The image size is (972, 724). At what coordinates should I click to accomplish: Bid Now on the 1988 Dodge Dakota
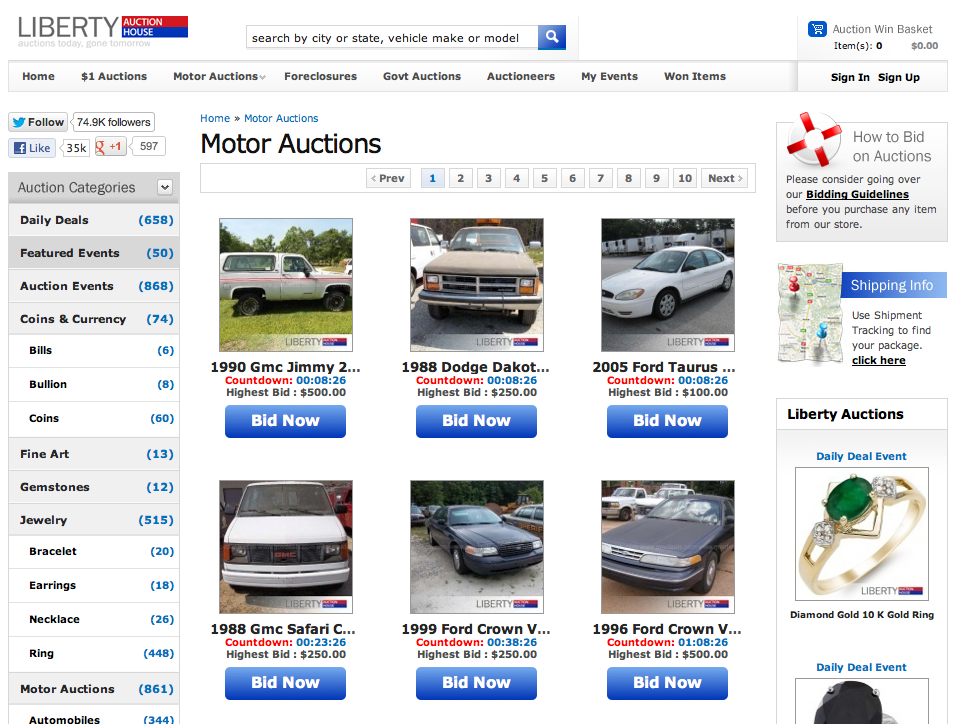pos(476,421)
